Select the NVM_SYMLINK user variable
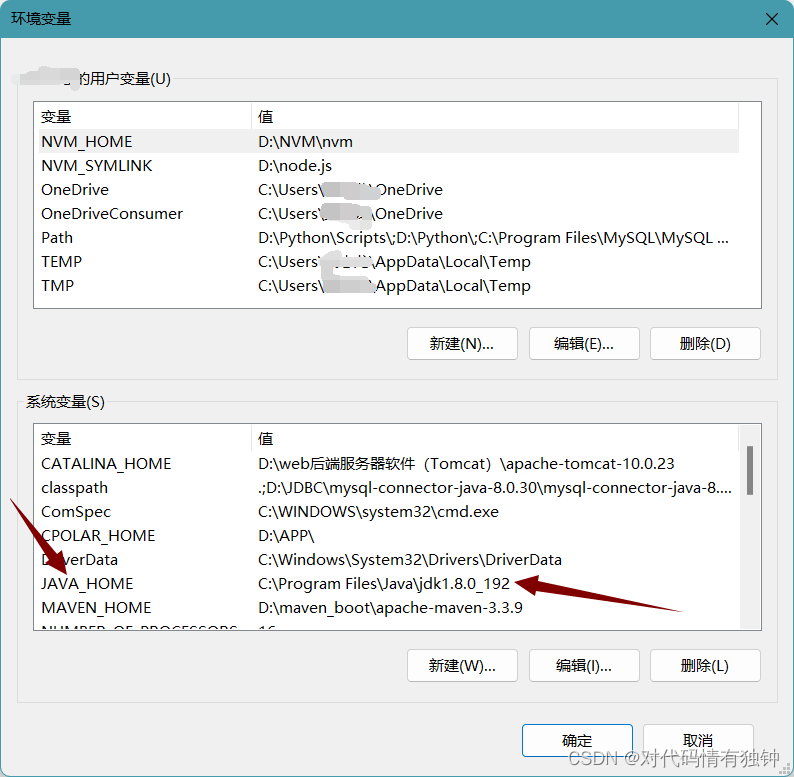794x777 pixels. tap(388, 166)
